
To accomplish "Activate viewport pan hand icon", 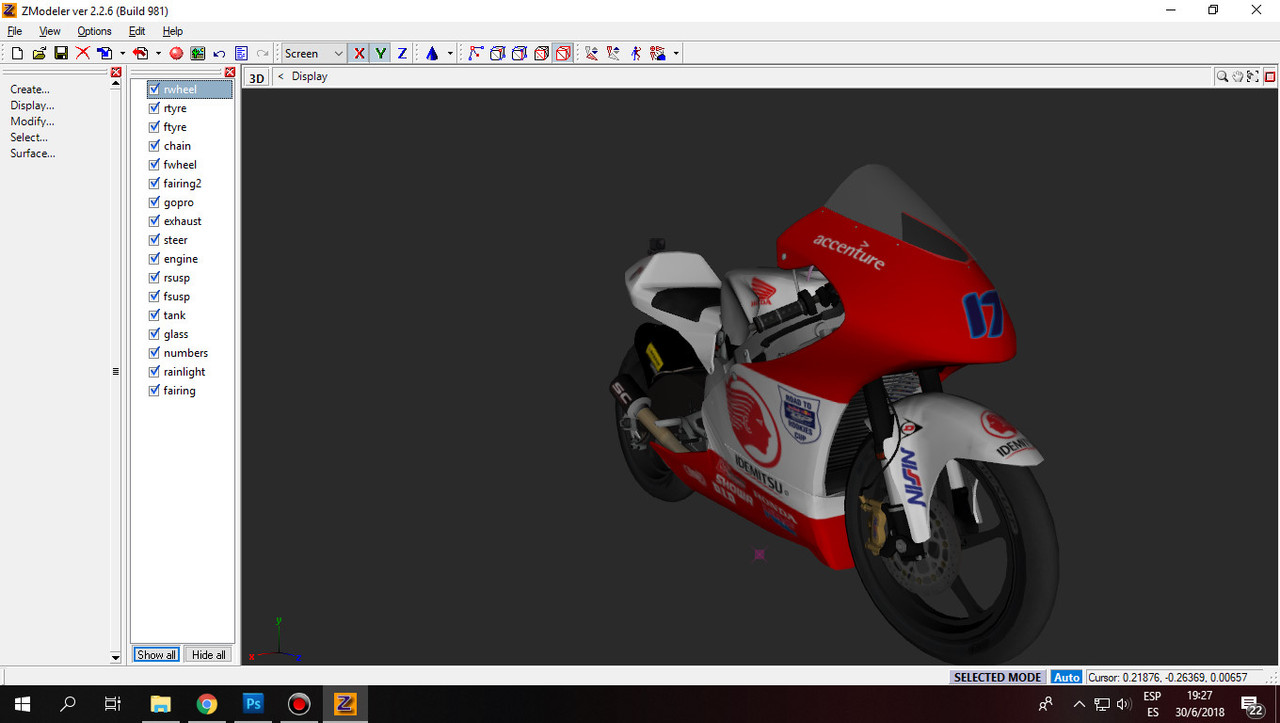I will (x=1237, y=76).
